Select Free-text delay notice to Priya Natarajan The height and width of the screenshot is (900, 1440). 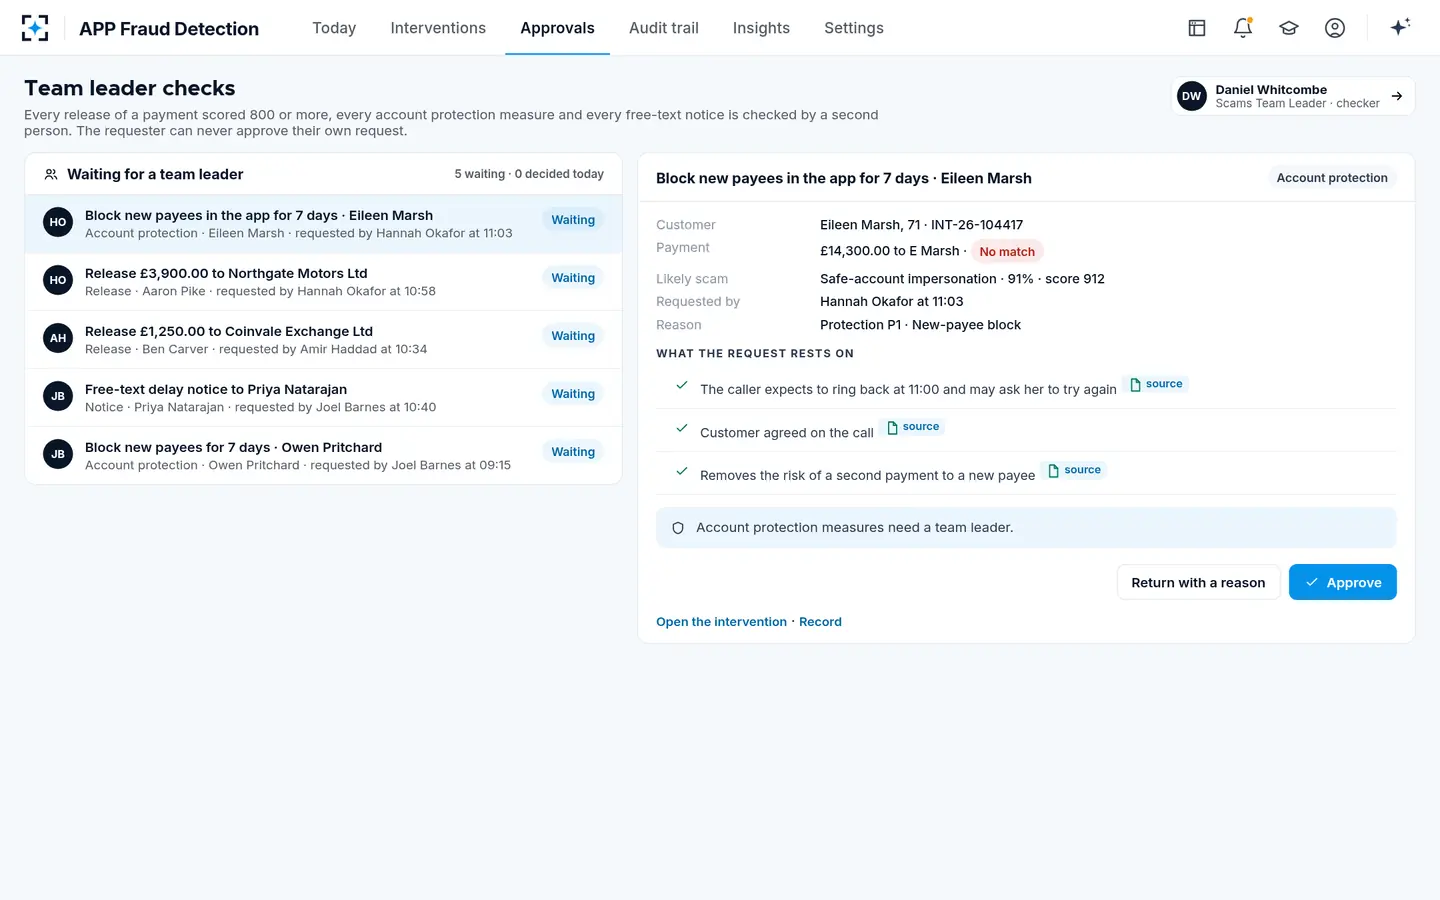pyautogui.click(x=323, y=398)
